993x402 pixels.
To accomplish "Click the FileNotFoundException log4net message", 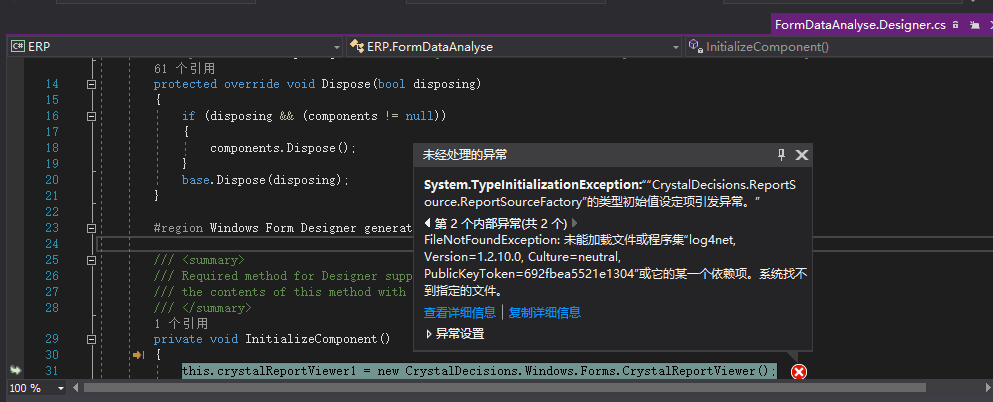I will (615, 266).
